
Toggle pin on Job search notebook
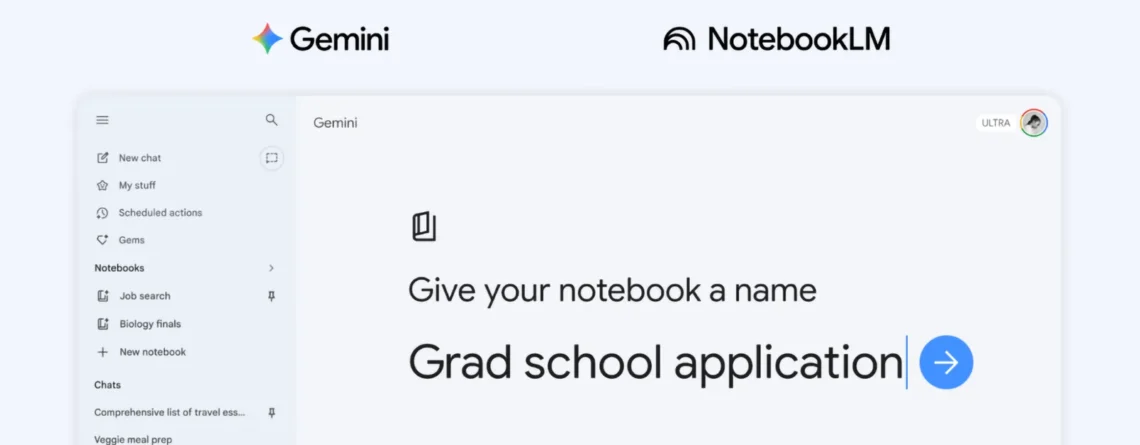point(271,296)
